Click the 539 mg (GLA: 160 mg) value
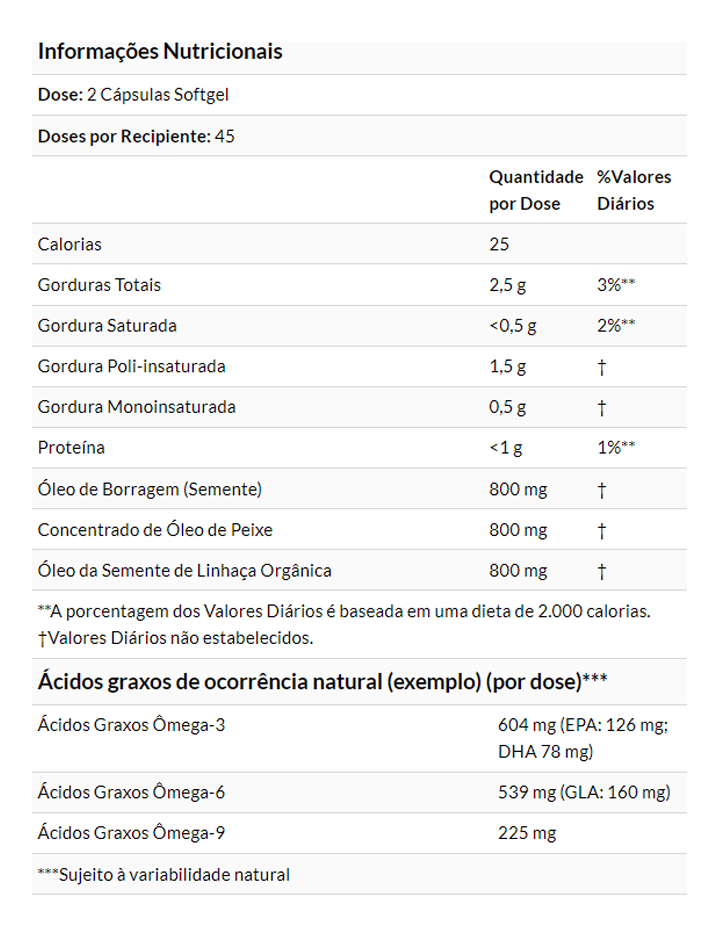The image size is (719, 937). pyautogui.click(x=584, y=793)
